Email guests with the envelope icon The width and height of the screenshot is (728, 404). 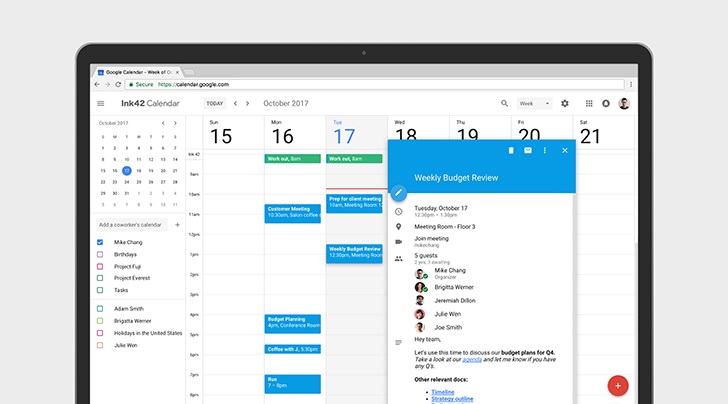point(528,150)
